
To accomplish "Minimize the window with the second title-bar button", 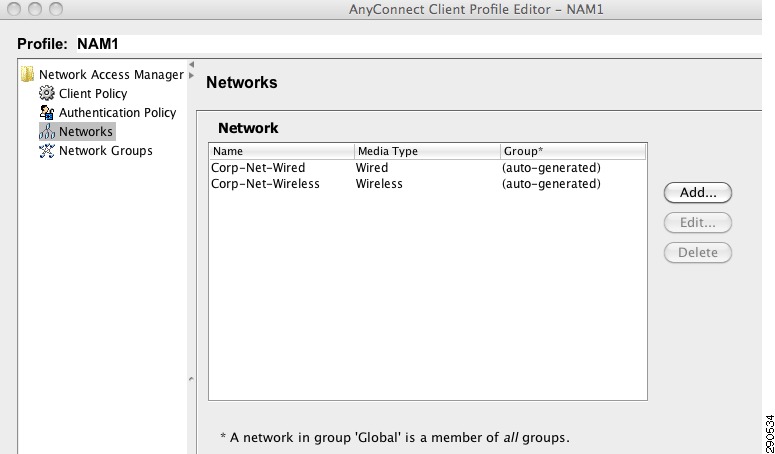I will click(35, 9).
